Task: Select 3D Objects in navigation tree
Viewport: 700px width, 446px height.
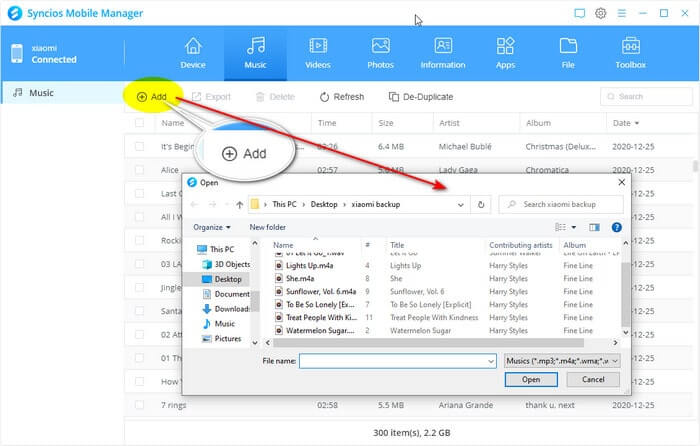Action: (226, 264)
